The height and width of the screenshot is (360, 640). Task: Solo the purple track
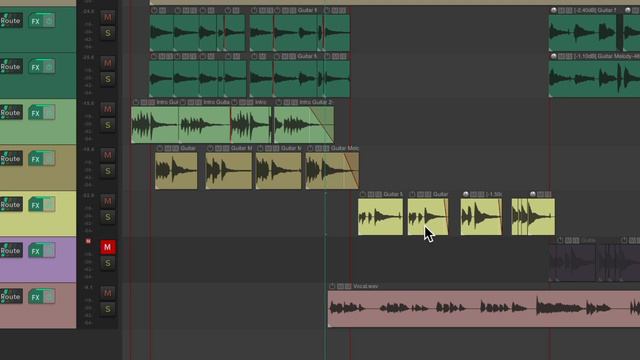tap(108, 263)
